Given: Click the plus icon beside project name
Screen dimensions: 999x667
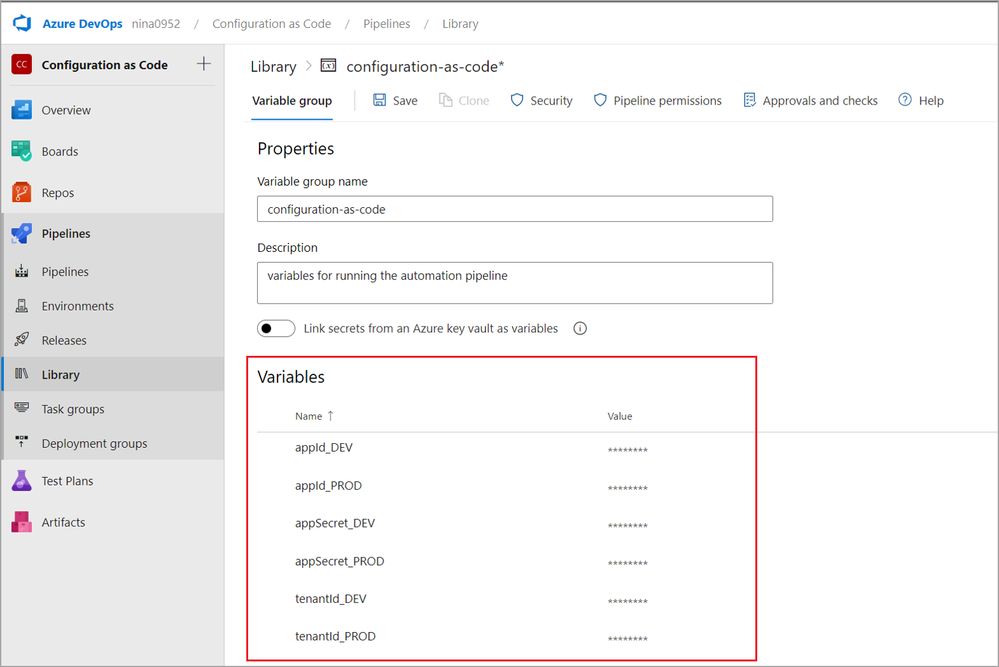Looking at the screenshot, I should (204, 64).
